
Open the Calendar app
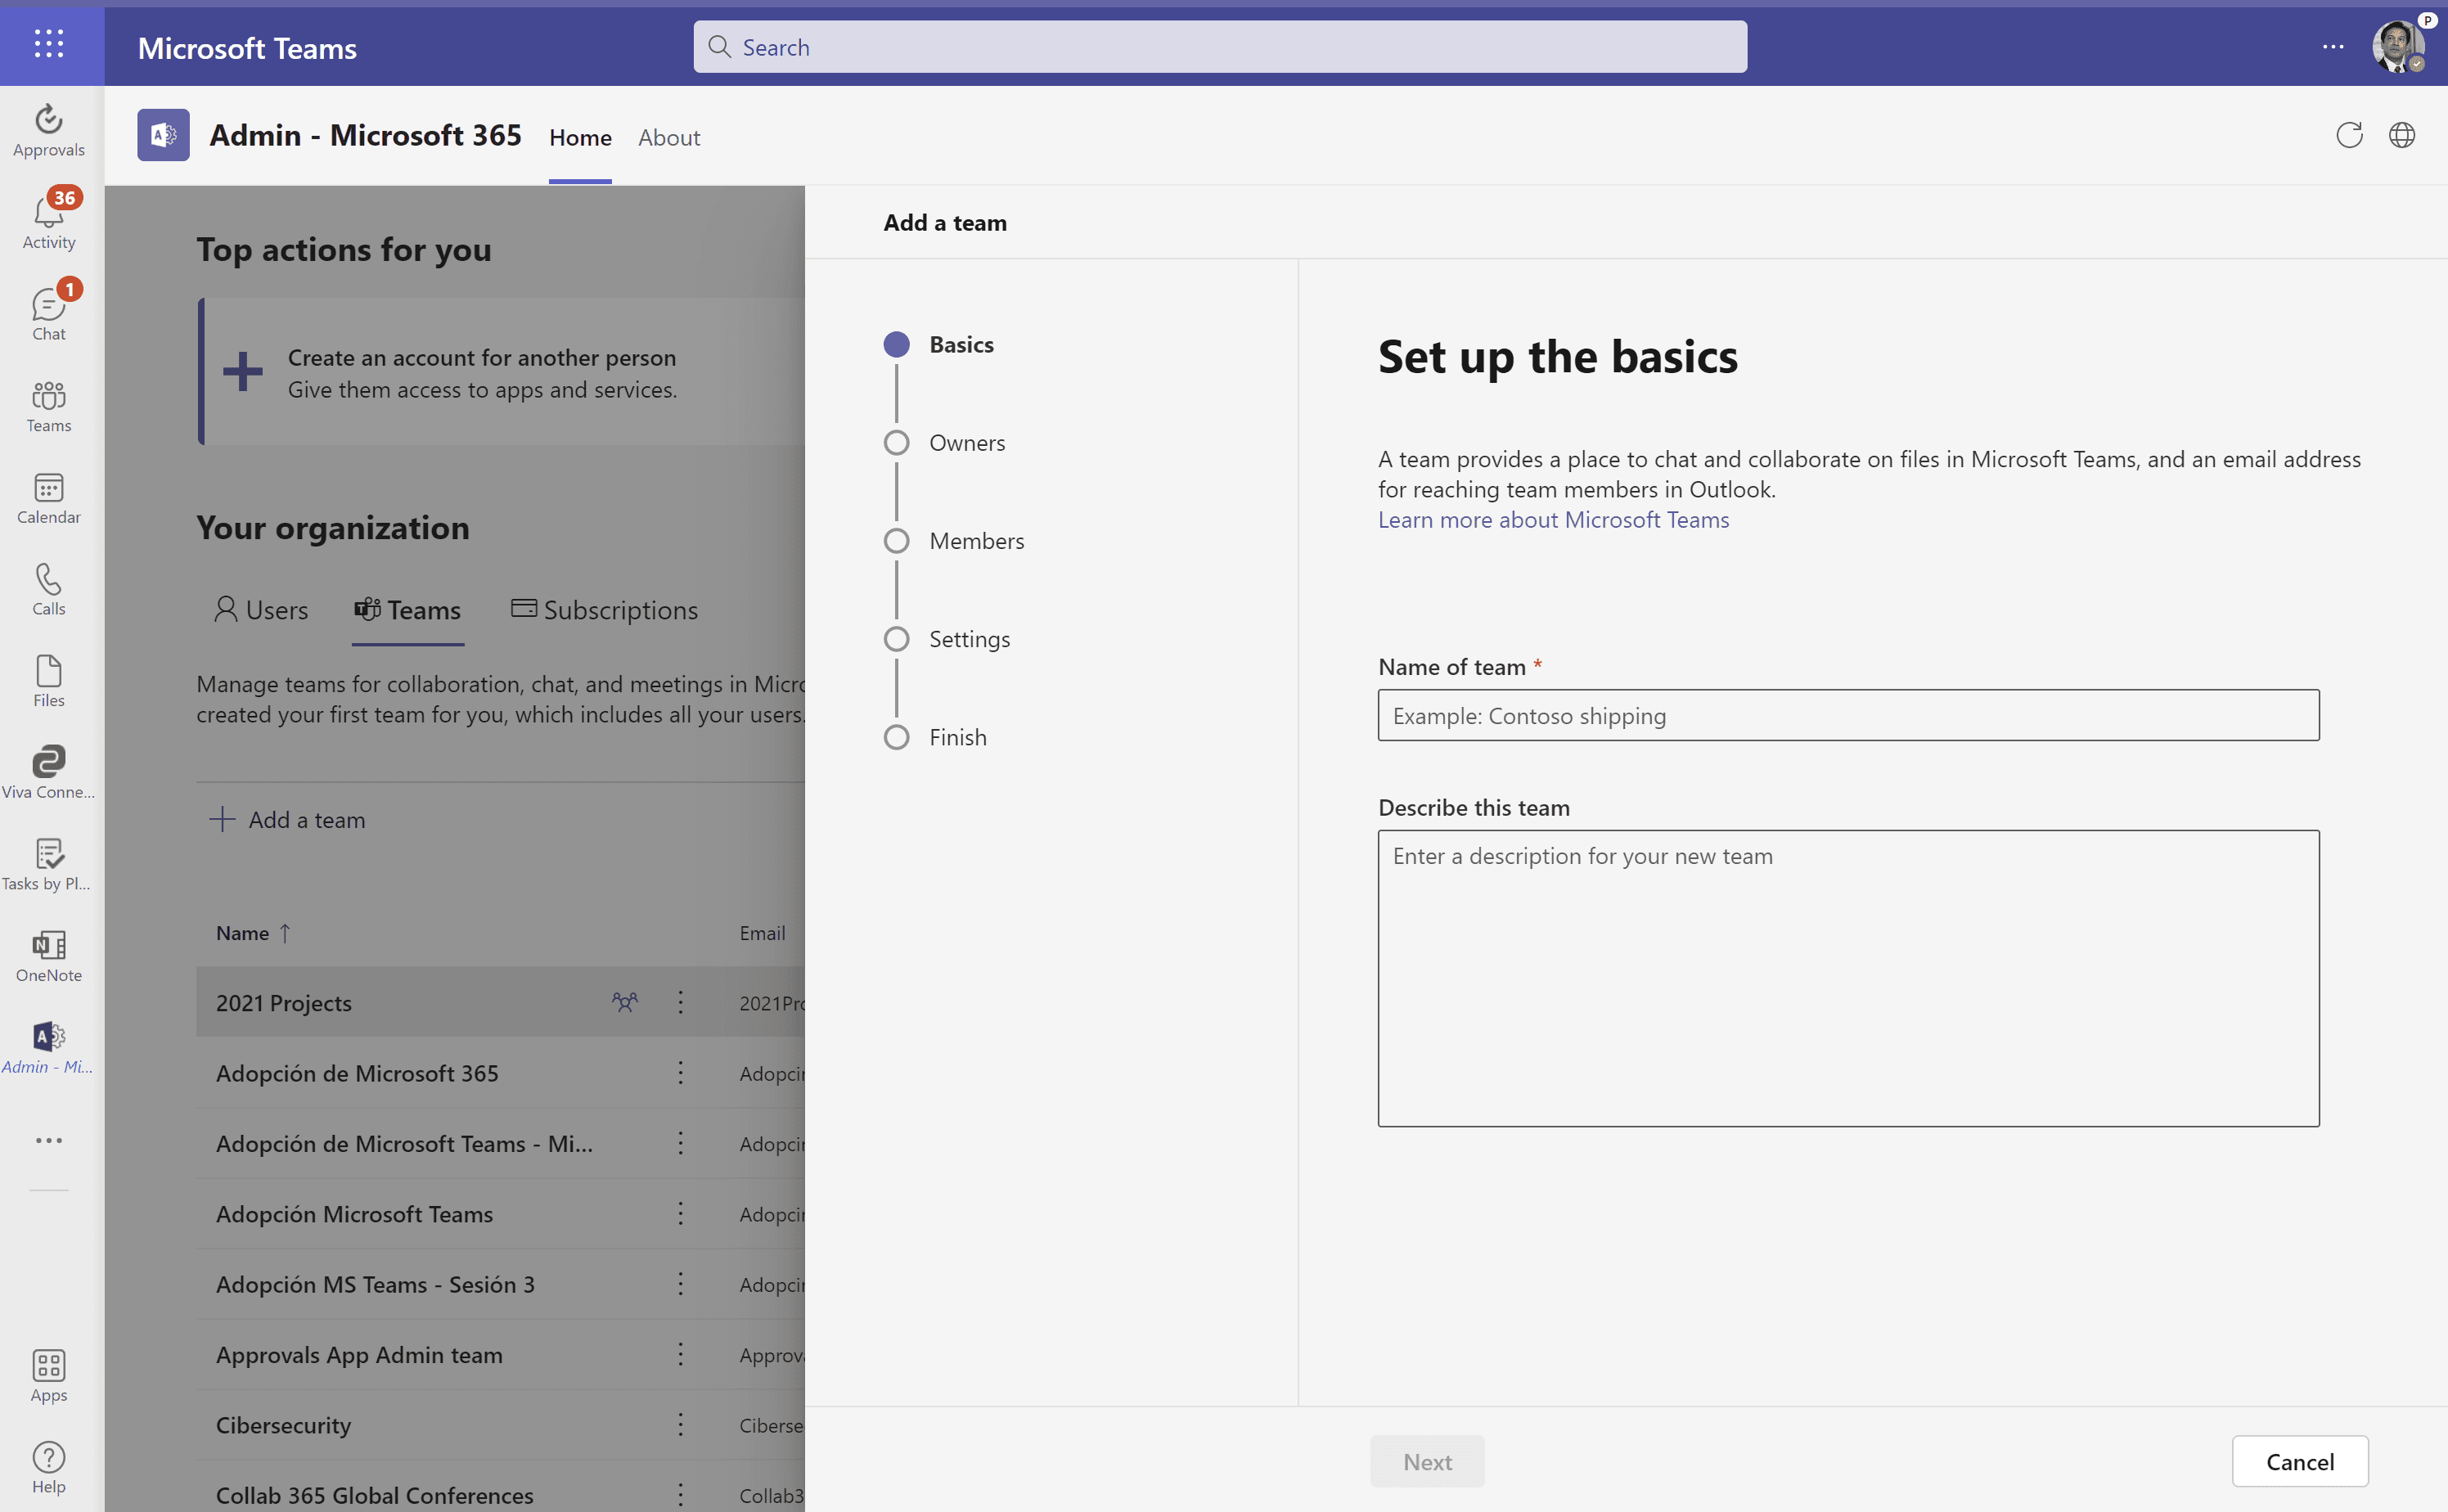click(49, 498)
